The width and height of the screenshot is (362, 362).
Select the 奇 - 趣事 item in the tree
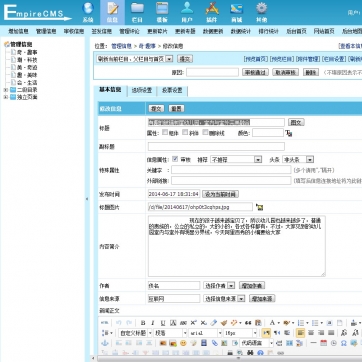tap(27, 52)
